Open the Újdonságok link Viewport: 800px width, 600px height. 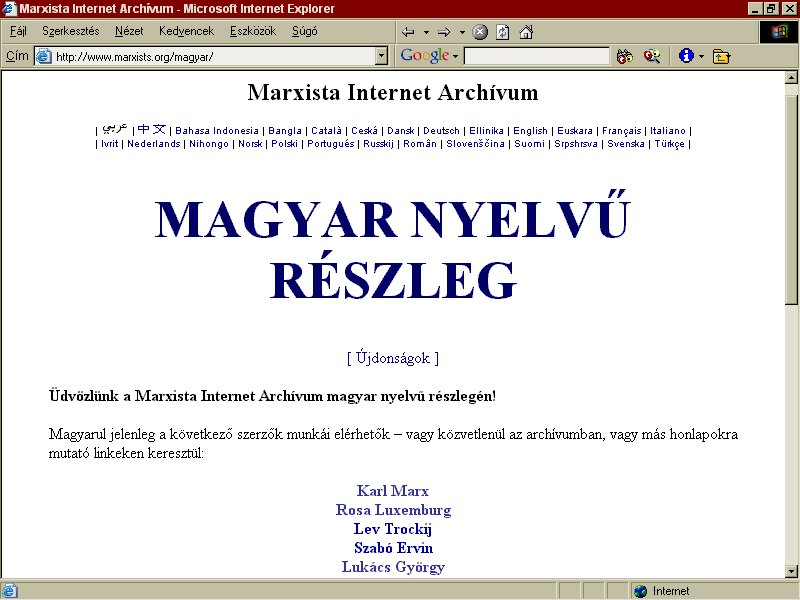(392, 358)
